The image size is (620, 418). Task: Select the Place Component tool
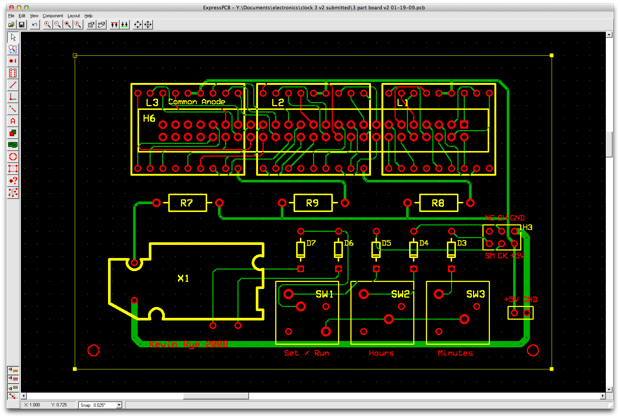point(13,73)
